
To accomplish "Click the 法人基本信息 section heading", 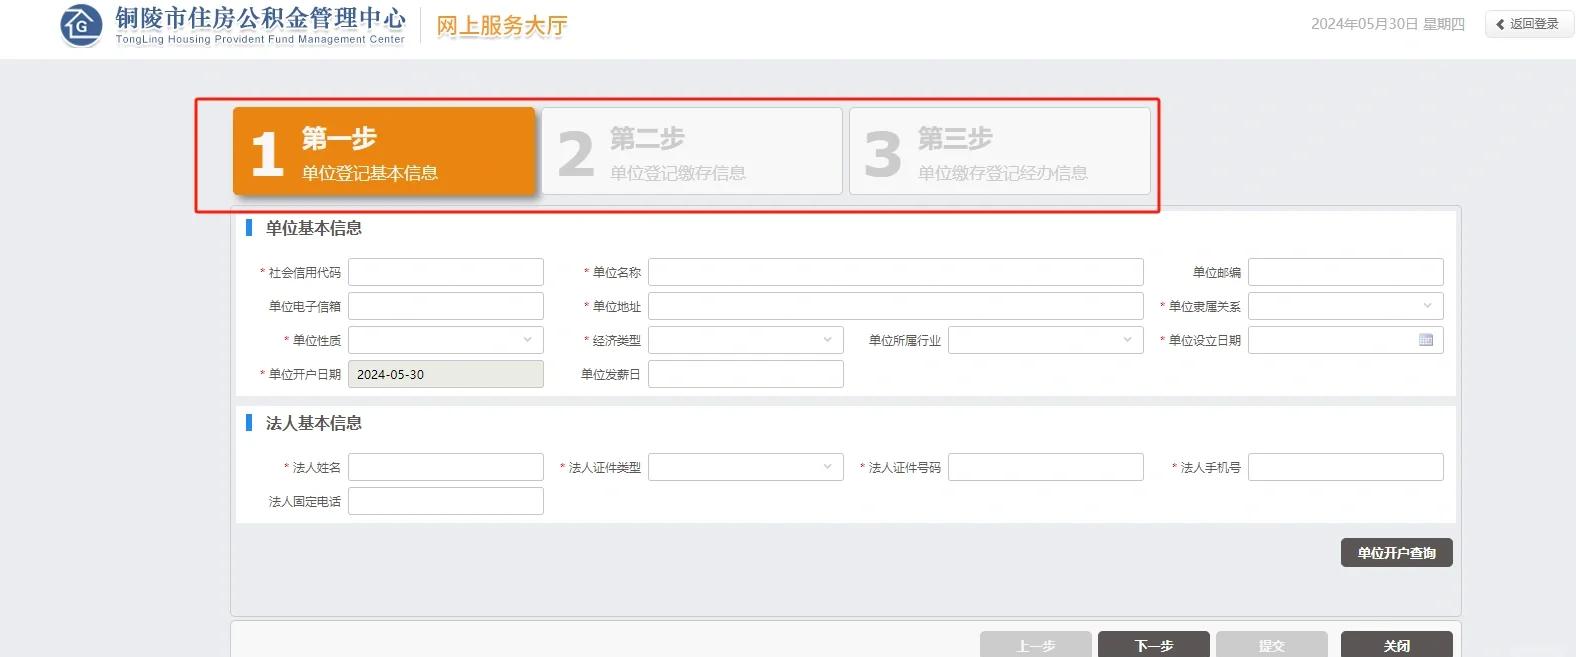I will coord(314,423).
